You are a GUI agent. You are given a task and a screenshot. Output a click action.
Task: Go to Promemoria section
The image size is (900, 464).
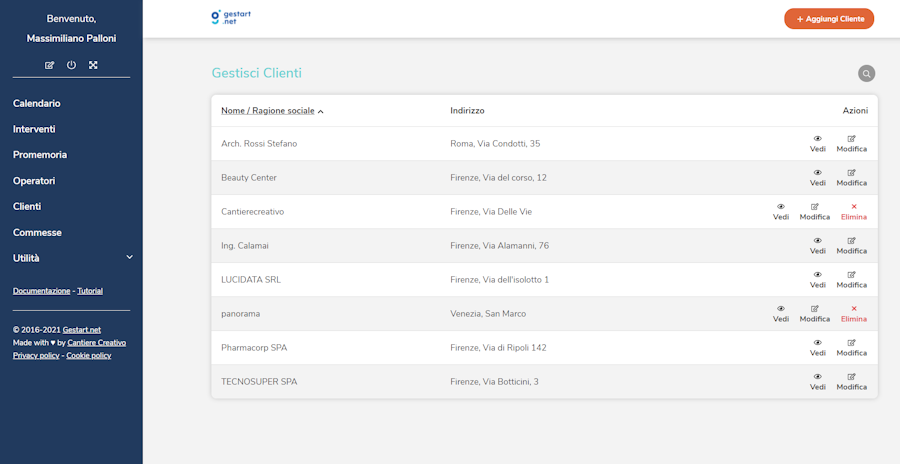(40, 155)
